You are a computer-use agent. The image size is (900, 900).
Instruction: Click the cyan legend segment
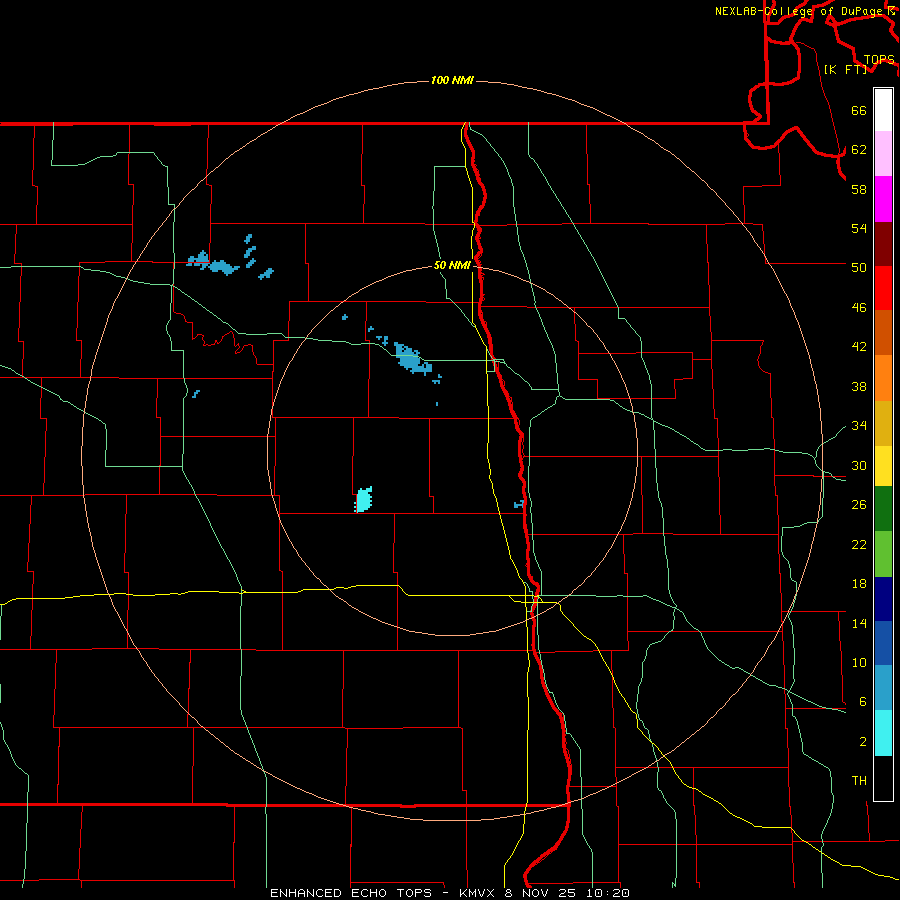click(883, 733)
